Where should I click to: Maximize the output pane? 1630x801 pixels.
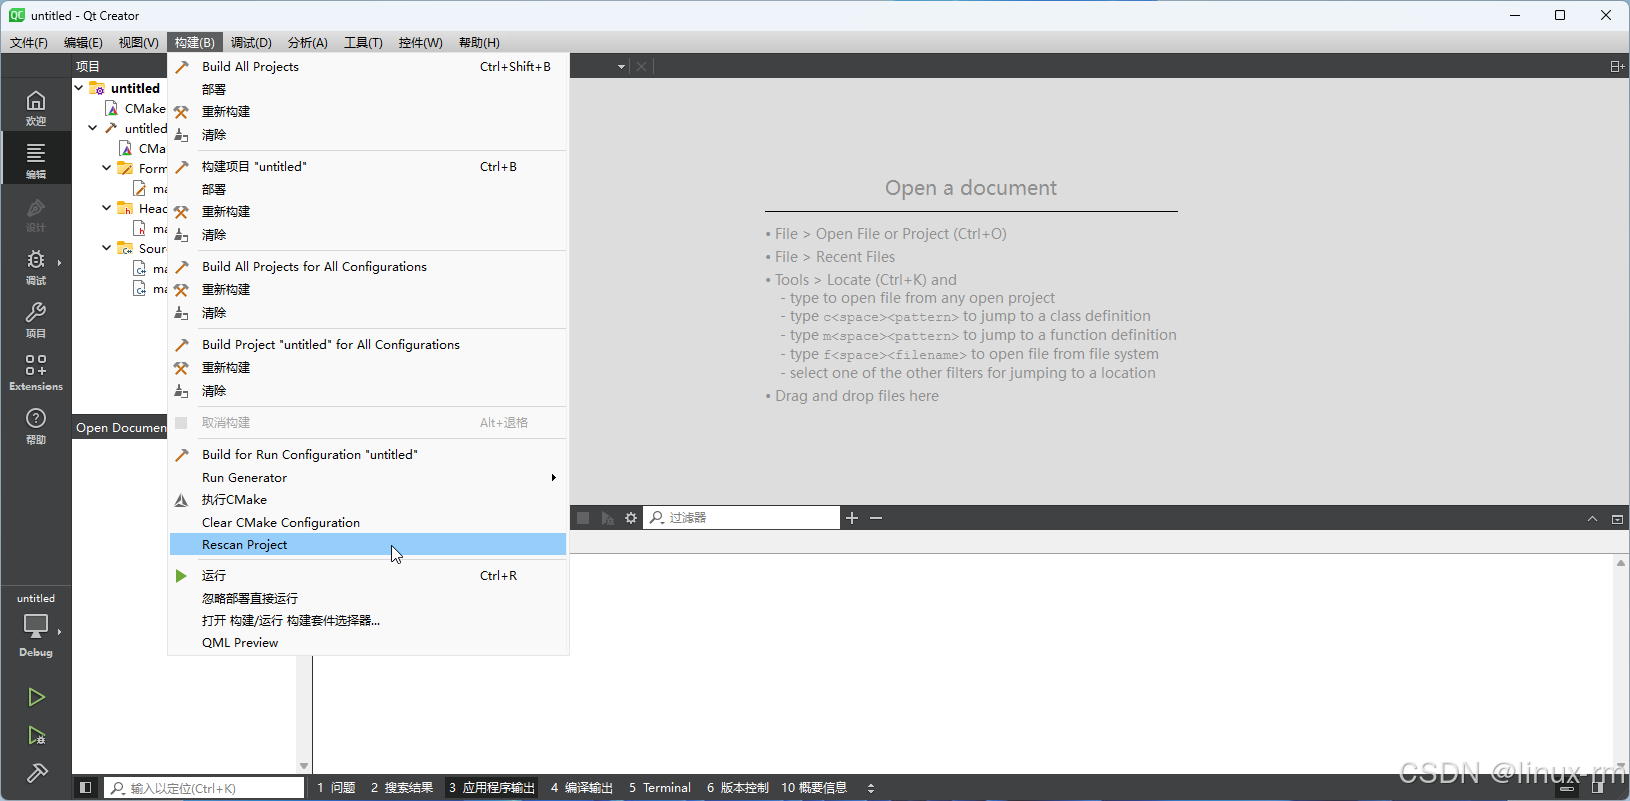click(x=1617, y=519)
